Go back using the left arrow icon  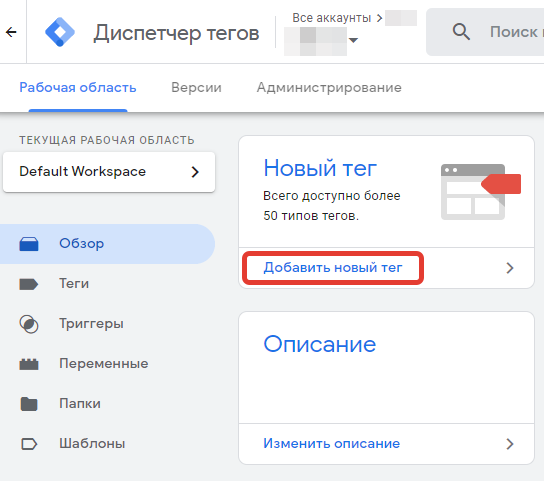(11, 32)
